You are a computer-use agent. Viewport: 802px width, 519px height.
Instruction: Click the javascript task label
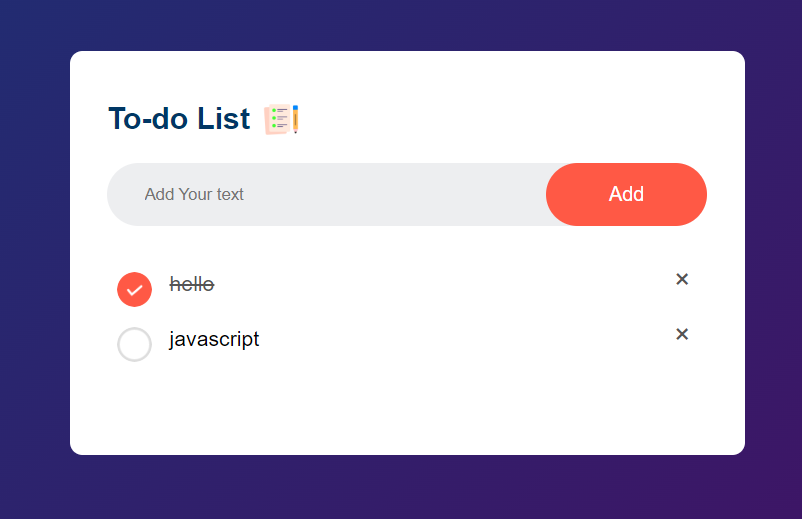pos(214,339)
